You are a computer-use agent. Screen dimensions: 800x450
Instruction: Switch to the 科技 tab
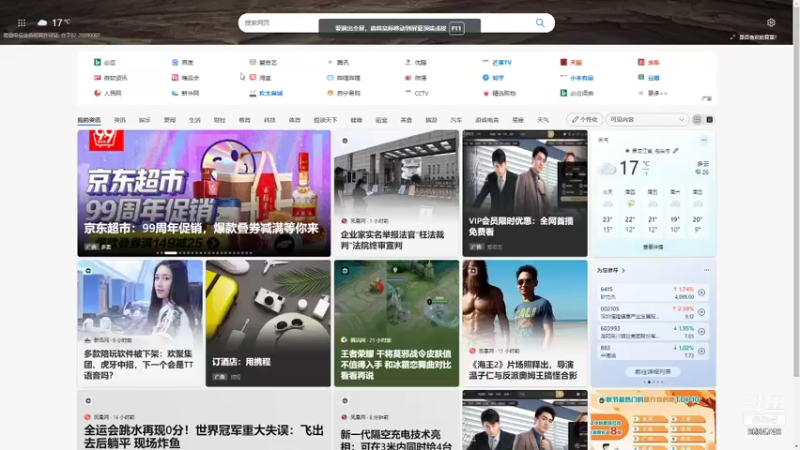(269, 120)
